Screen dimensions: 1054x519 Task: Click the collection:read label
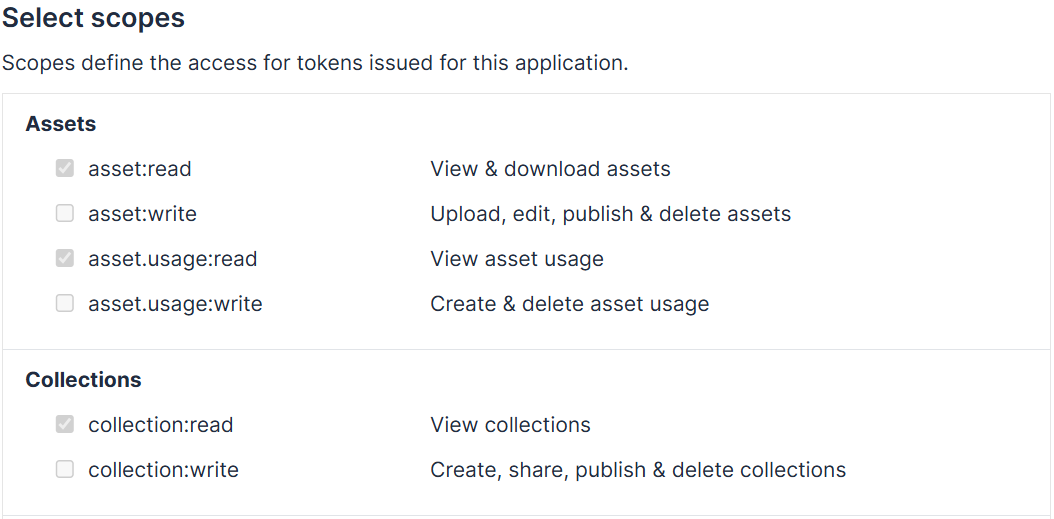[160, 425]
